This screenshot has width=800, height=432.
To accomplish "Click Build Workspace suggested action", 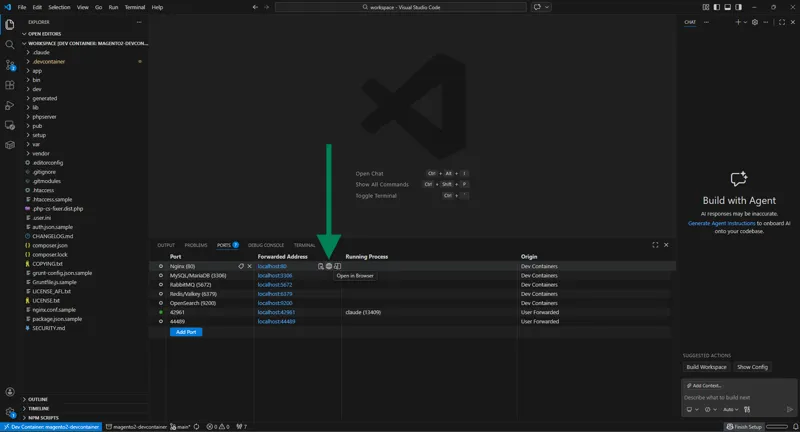I will 706,367.
